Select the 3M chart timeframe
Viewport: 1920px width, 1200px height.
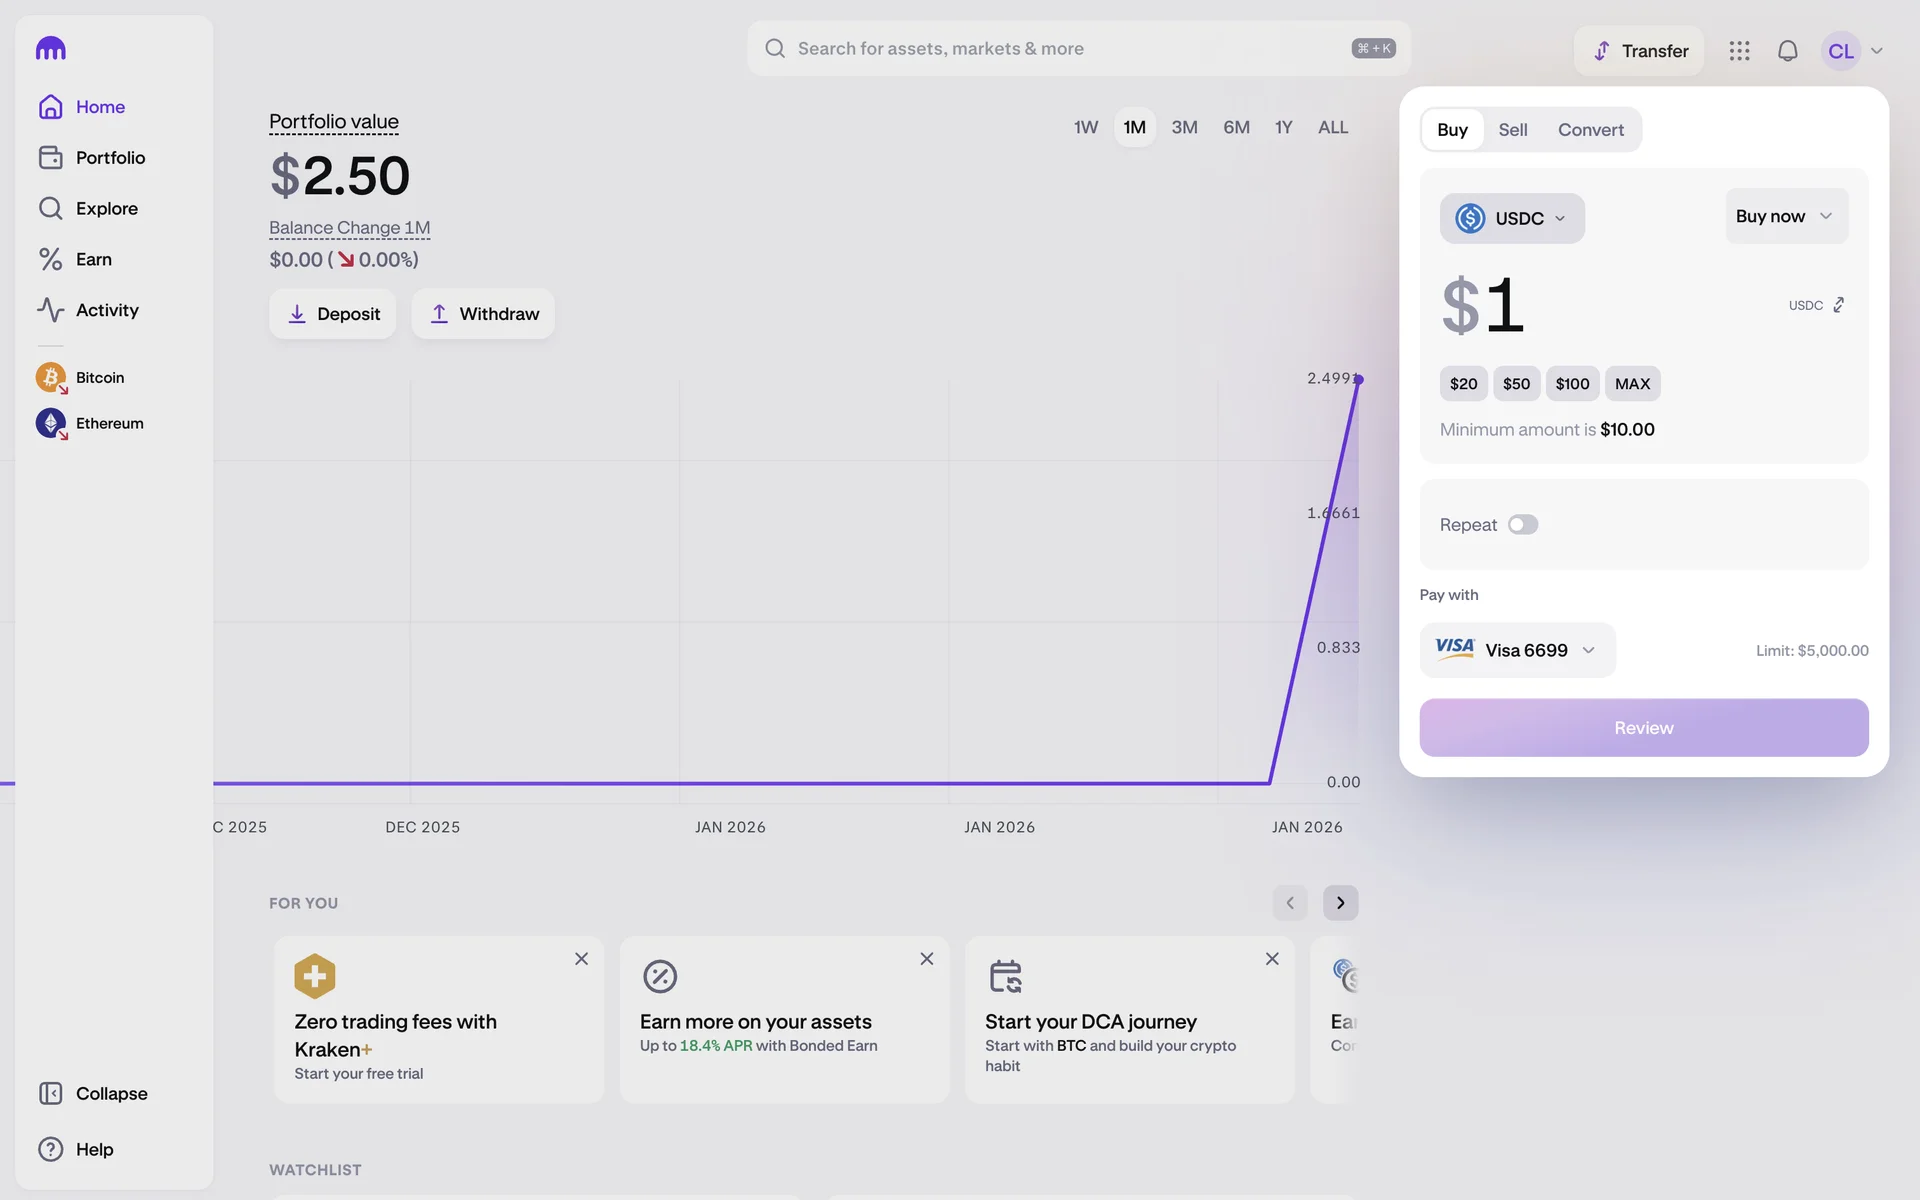[x=1184, y=128]
